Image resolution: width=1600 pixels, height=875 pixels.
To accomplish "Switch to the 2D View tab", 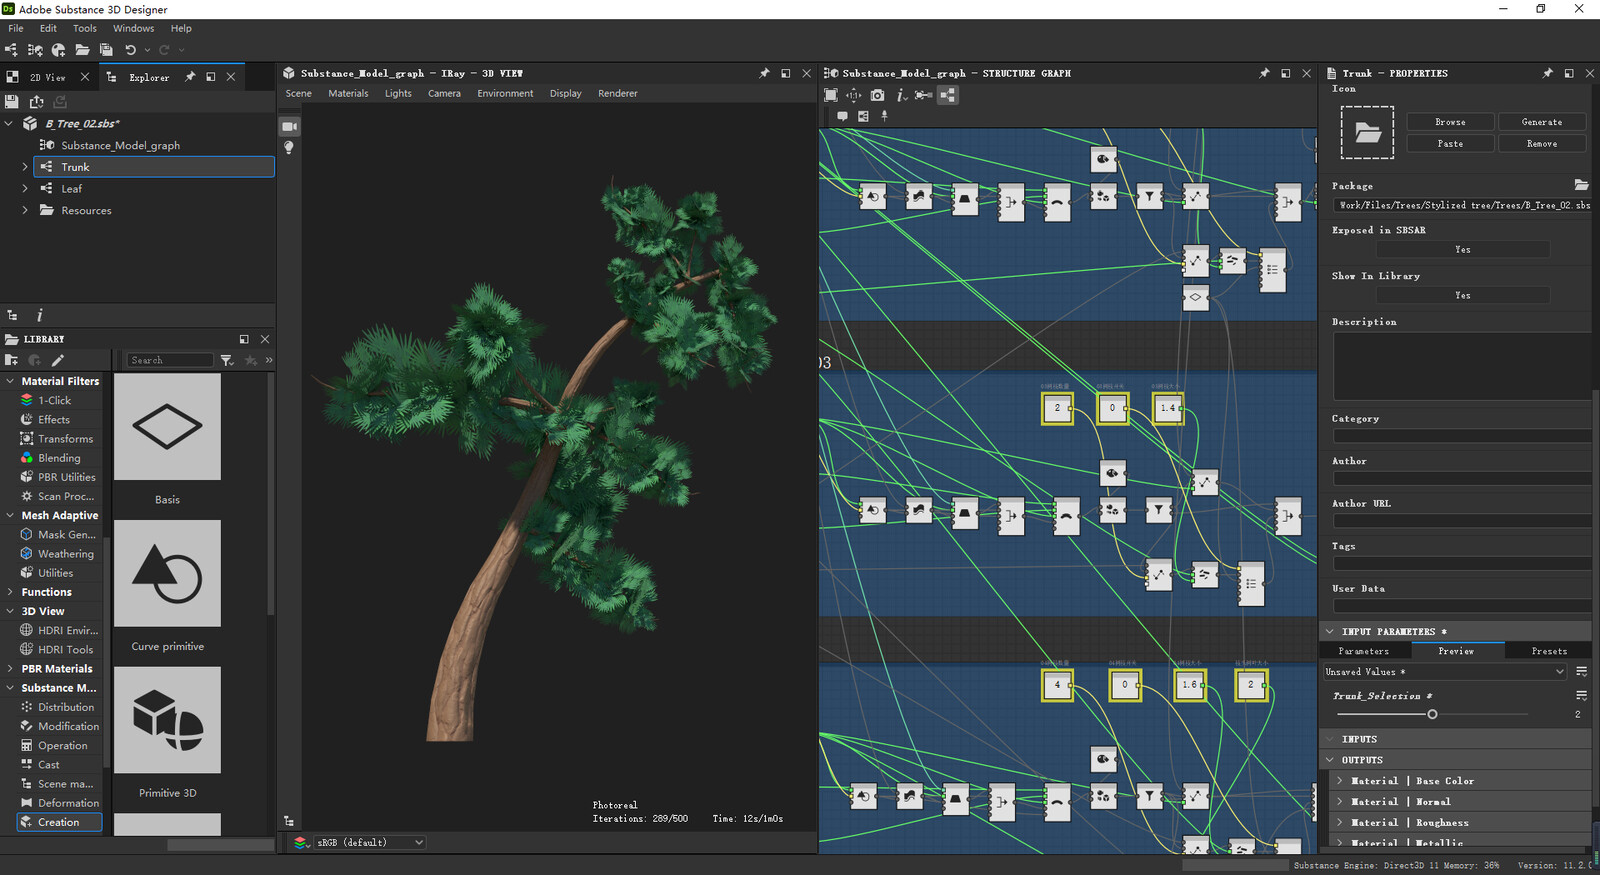I will click(48, 77).
